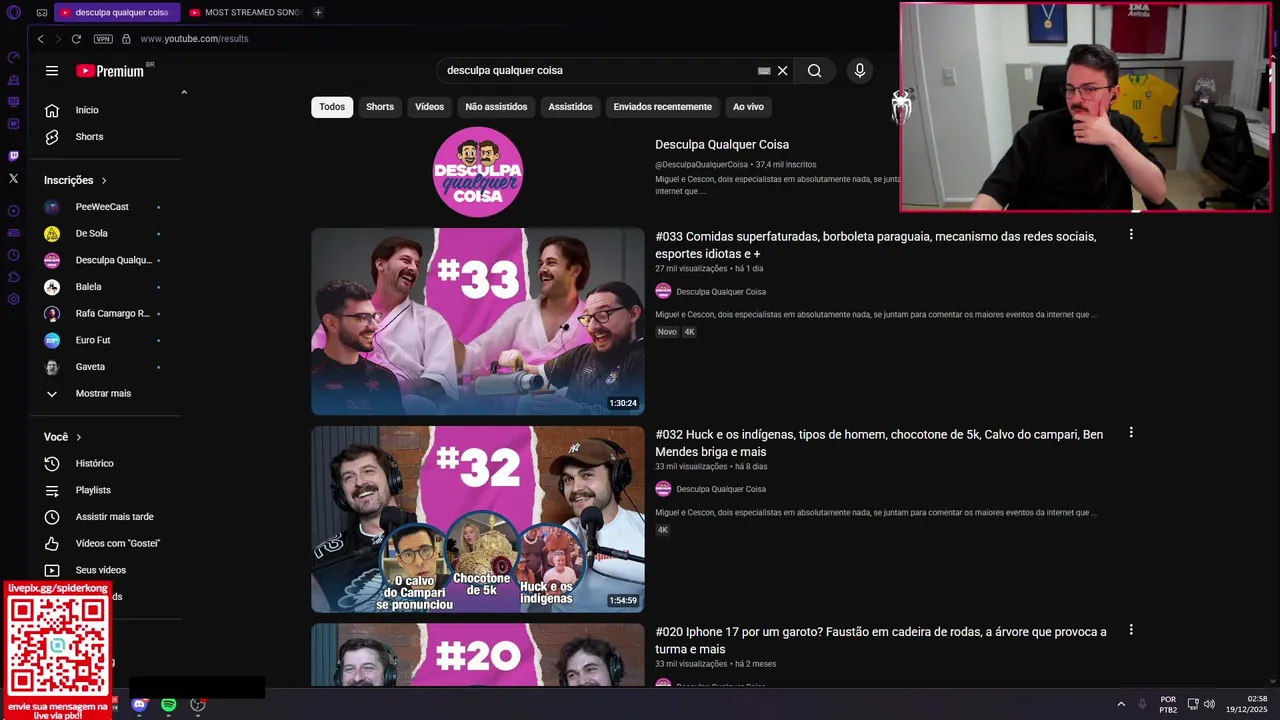Expand the Inscrições section arrow
The height and width of the screenshot is (720, 1280).
tap(104, 181)
